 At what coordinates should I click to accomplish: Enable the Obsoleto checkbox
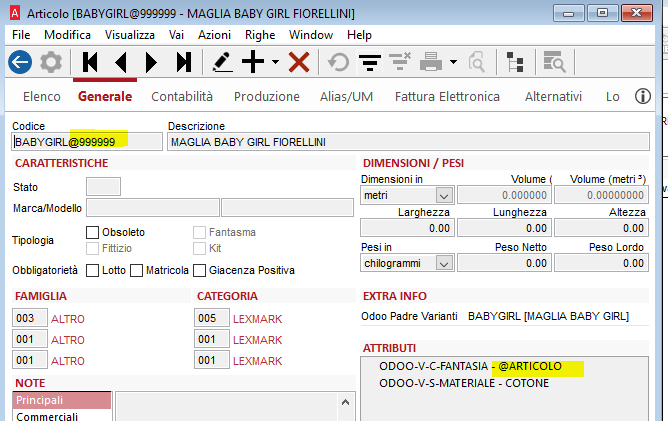(x=93, y=232)
